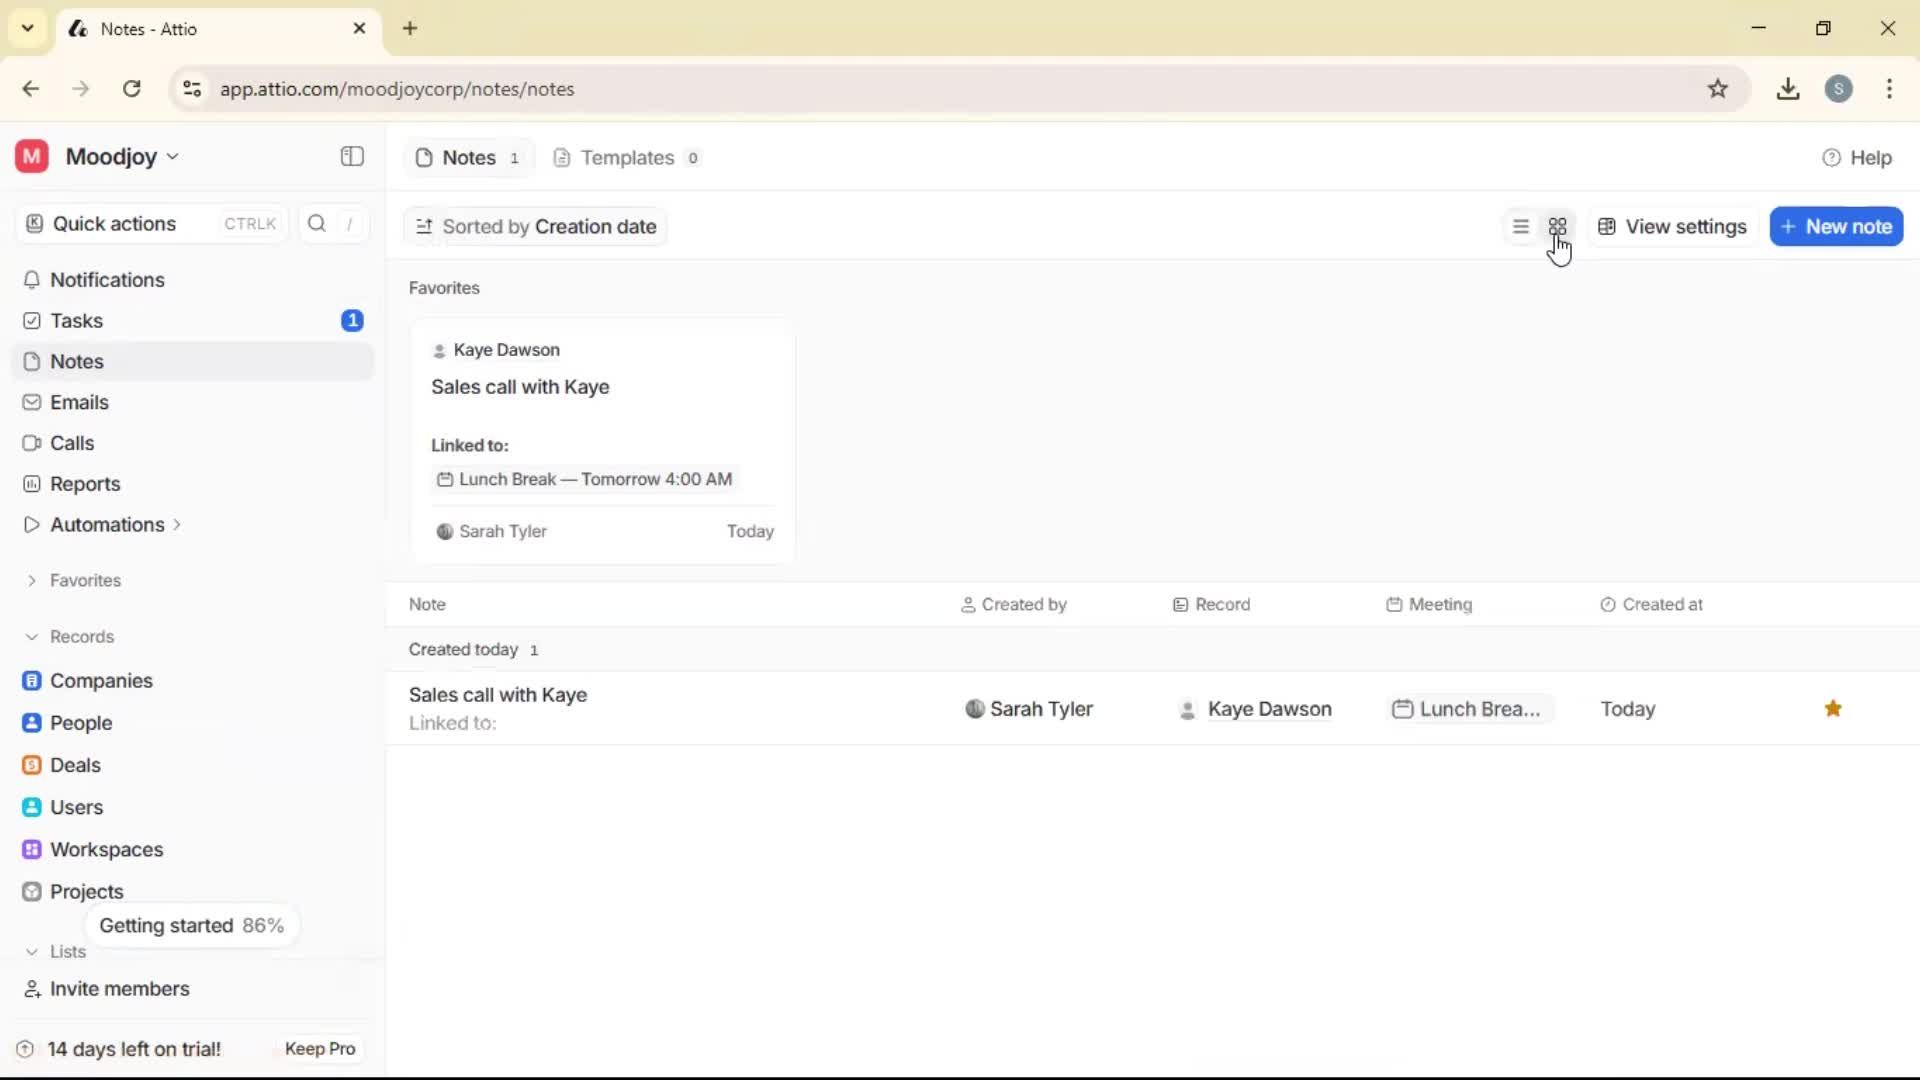Open Notifications from the sidebar
The image size is (1920, 1080).
tap(106, 280)
